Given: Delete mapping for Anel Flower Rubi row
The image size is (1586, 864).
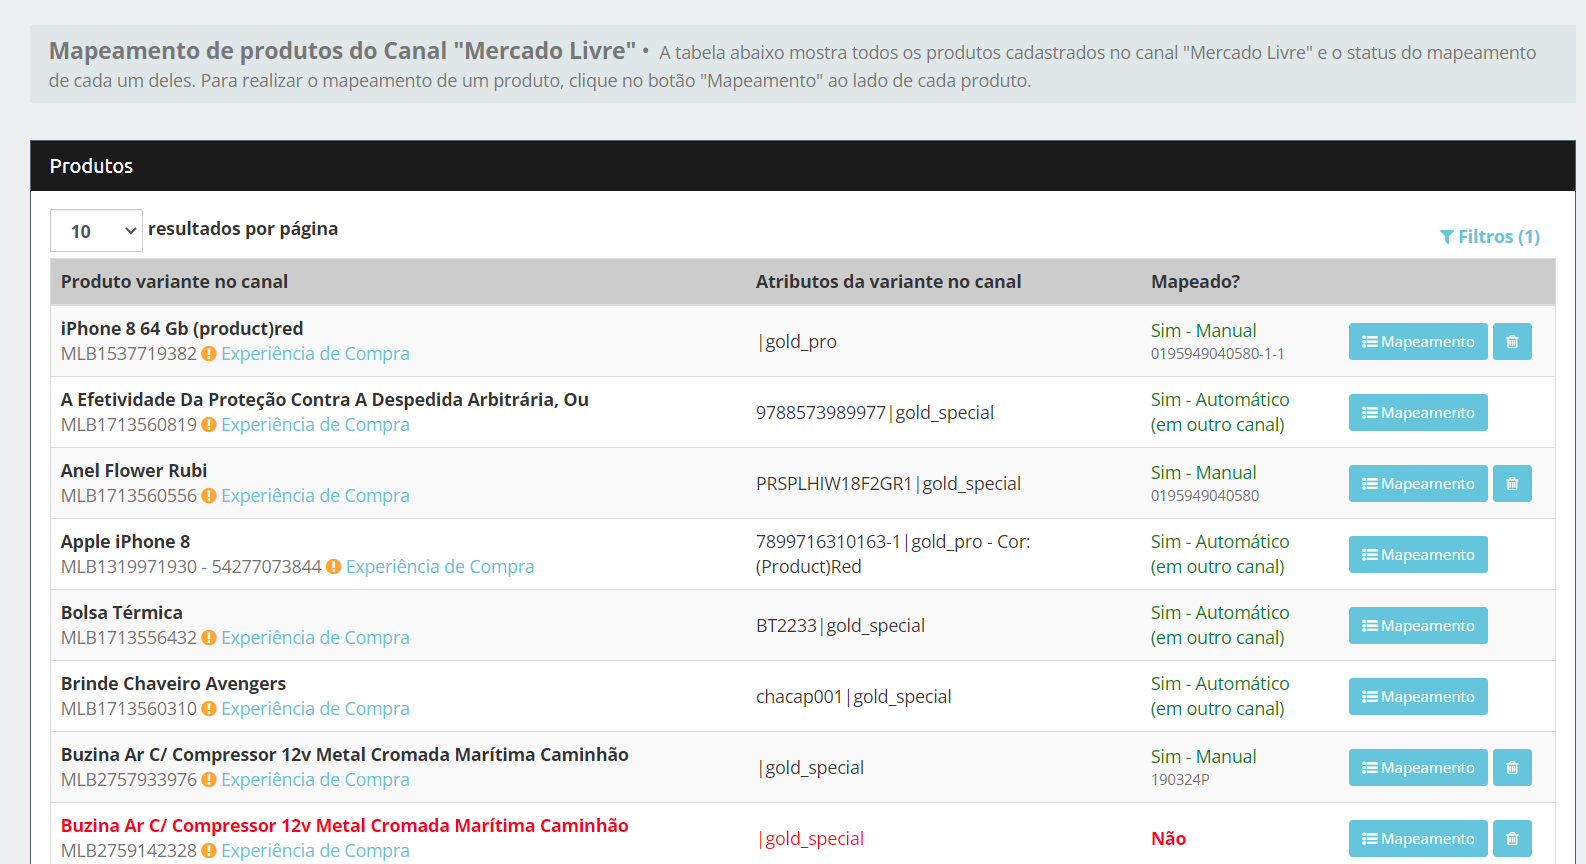Looking at the screenshot, I should (1512, 484).
